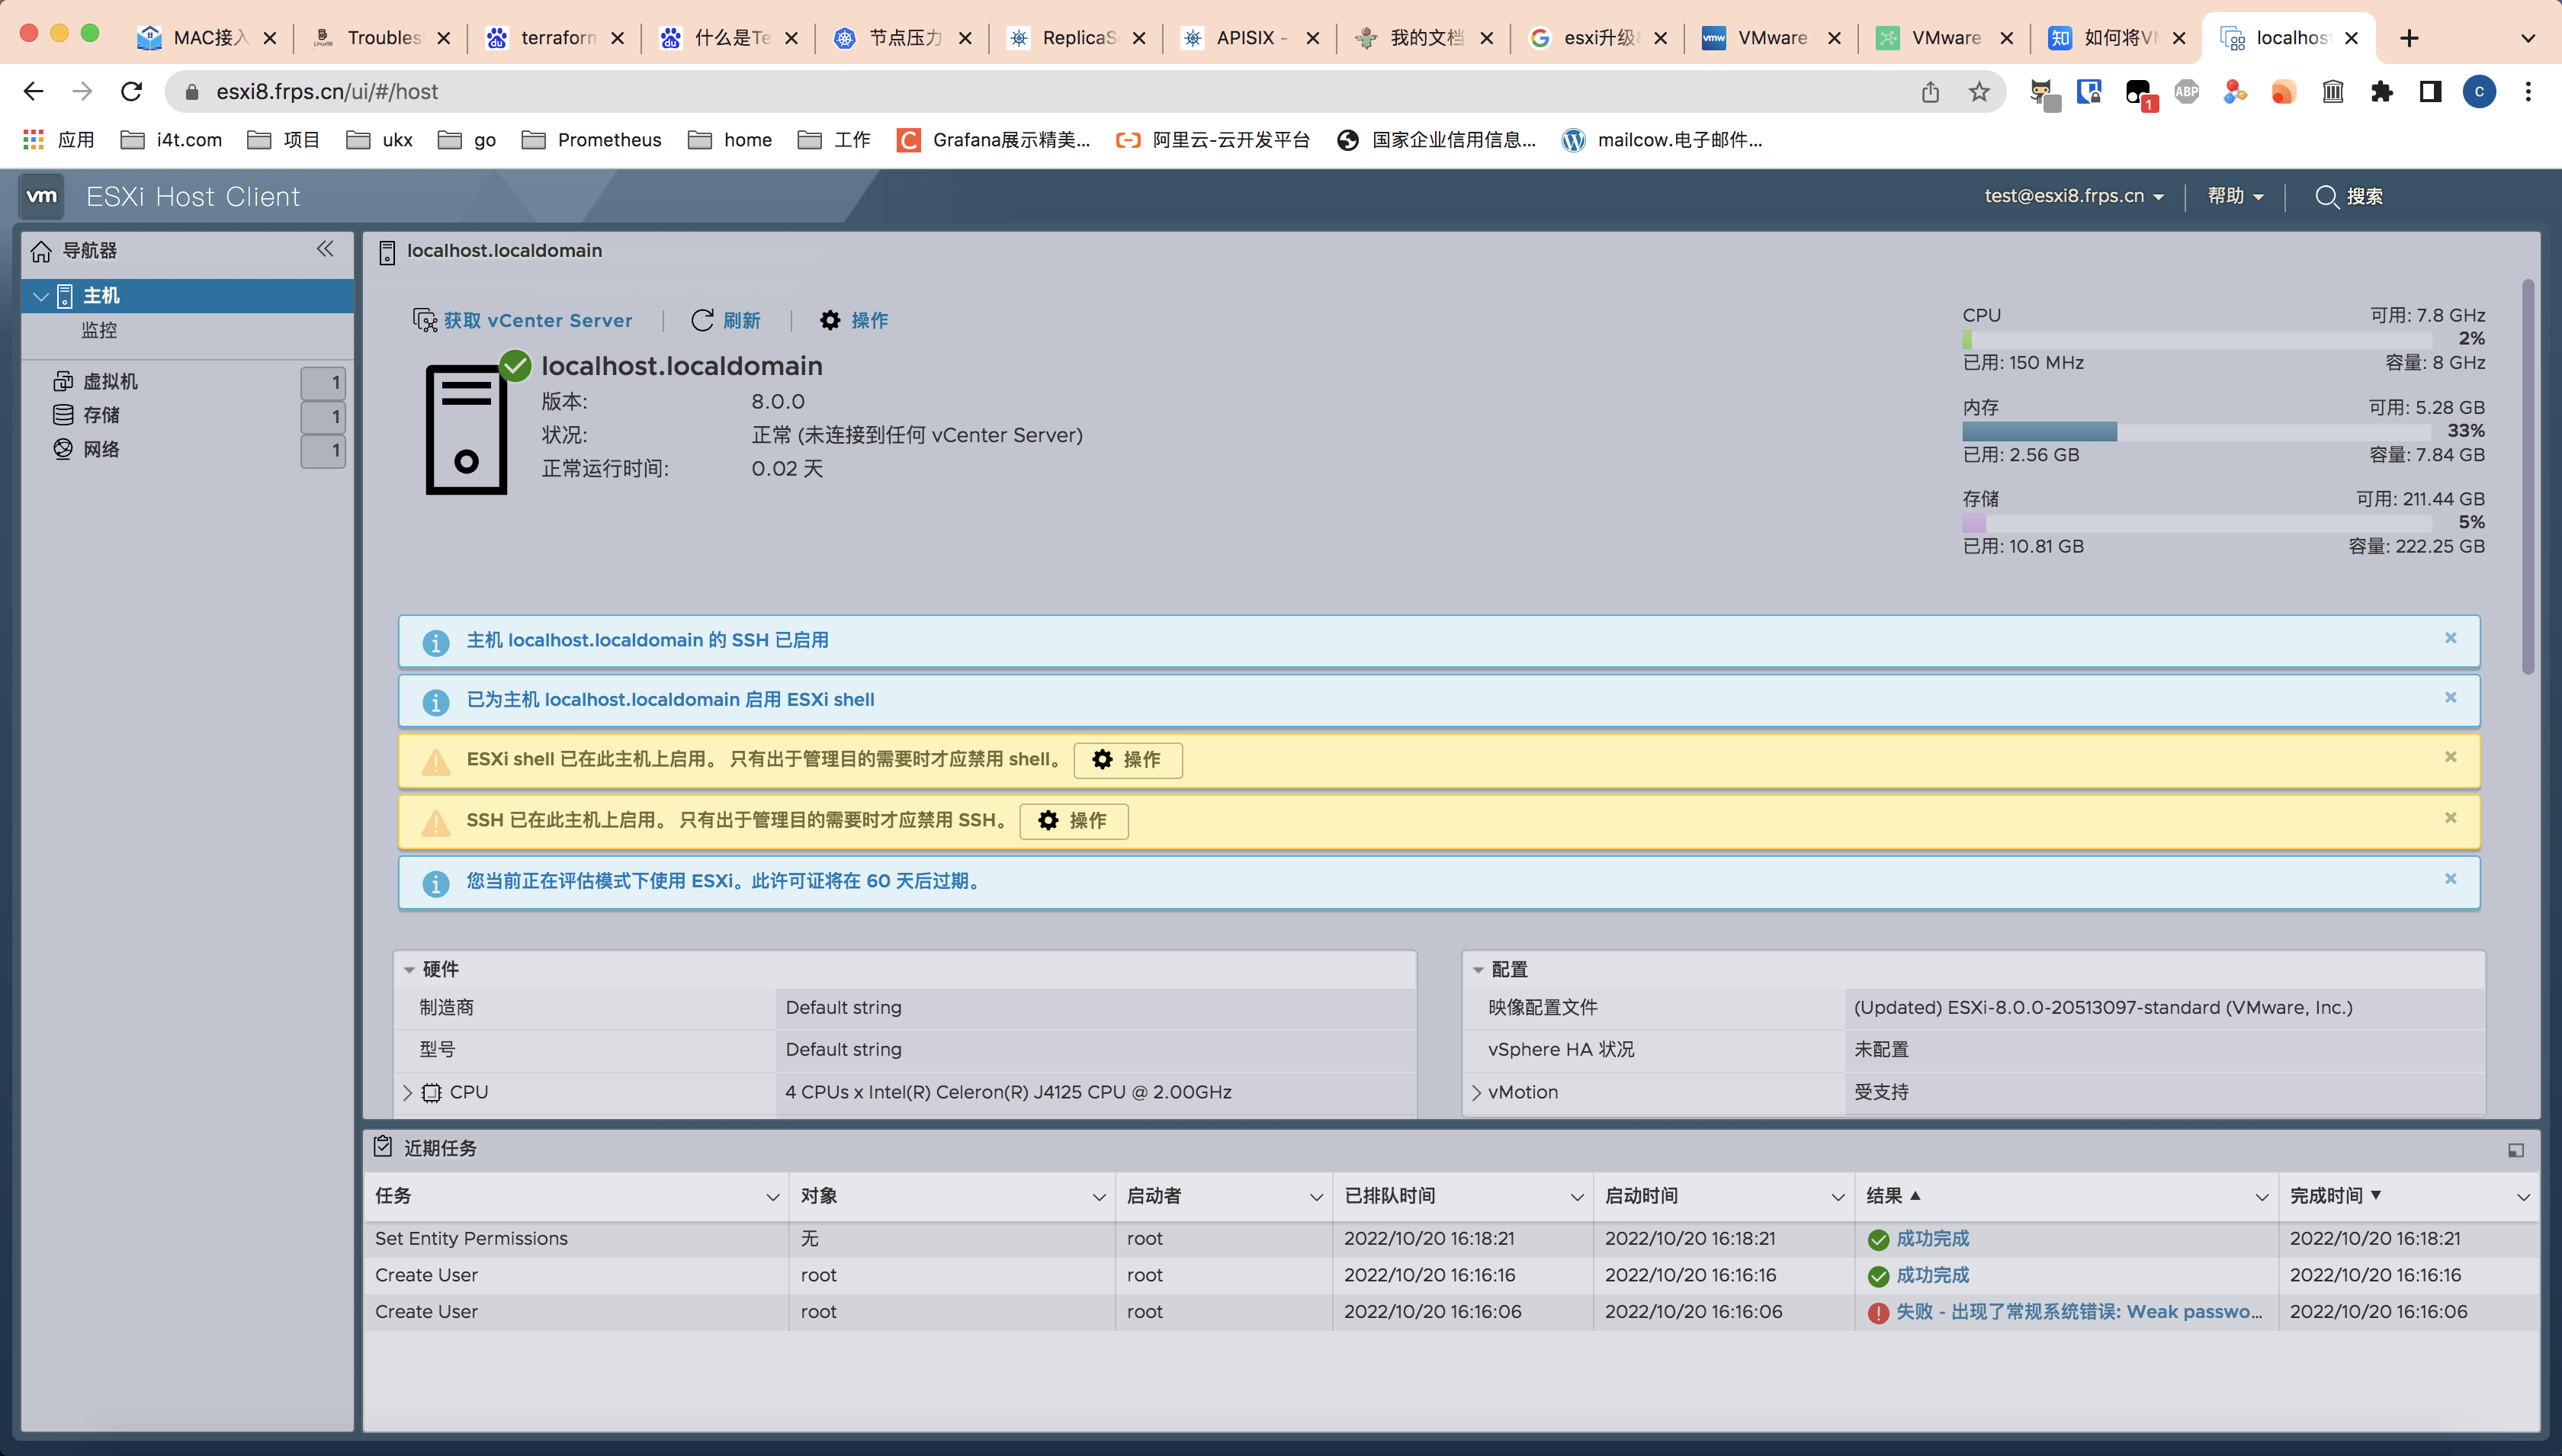This screenshot has width=2562, height=1456.
Task: Click the storage usage bar
Action: [x=2196, y=523]
